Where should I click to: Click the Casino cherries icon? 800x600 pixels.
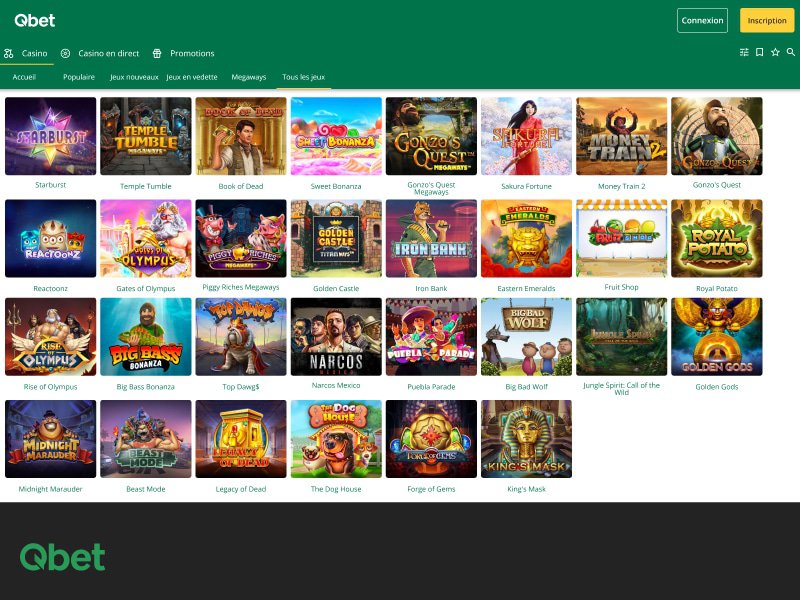coord(9,53)
